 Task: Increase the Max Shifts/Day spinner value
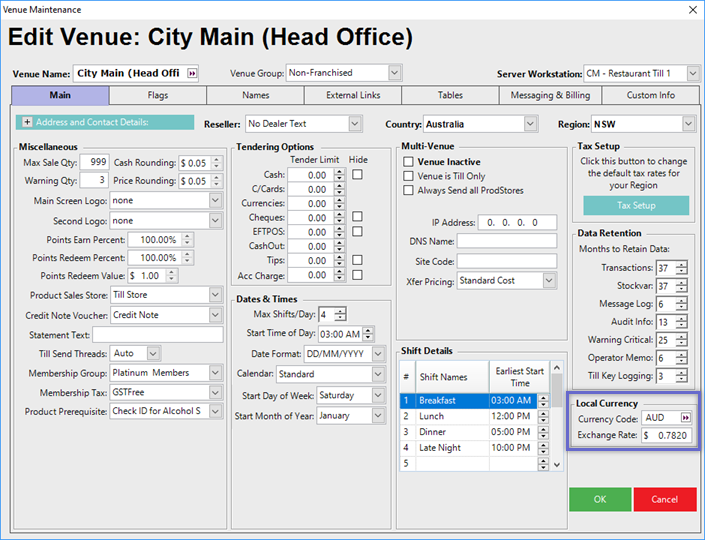pos(340,310)
